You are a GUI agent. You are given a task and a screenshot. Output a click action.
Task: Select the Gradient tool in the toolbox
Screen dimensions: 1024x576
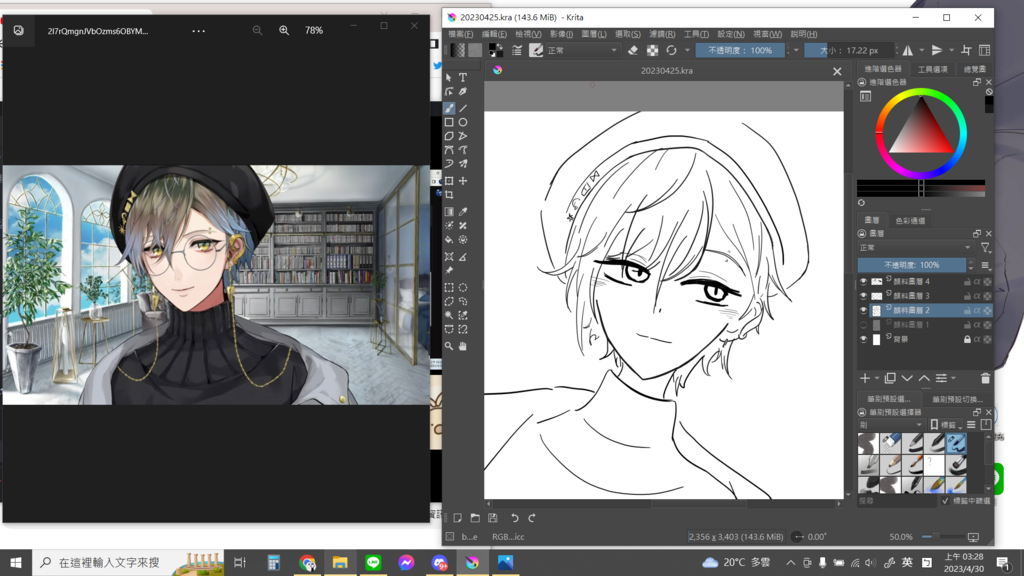449,212
